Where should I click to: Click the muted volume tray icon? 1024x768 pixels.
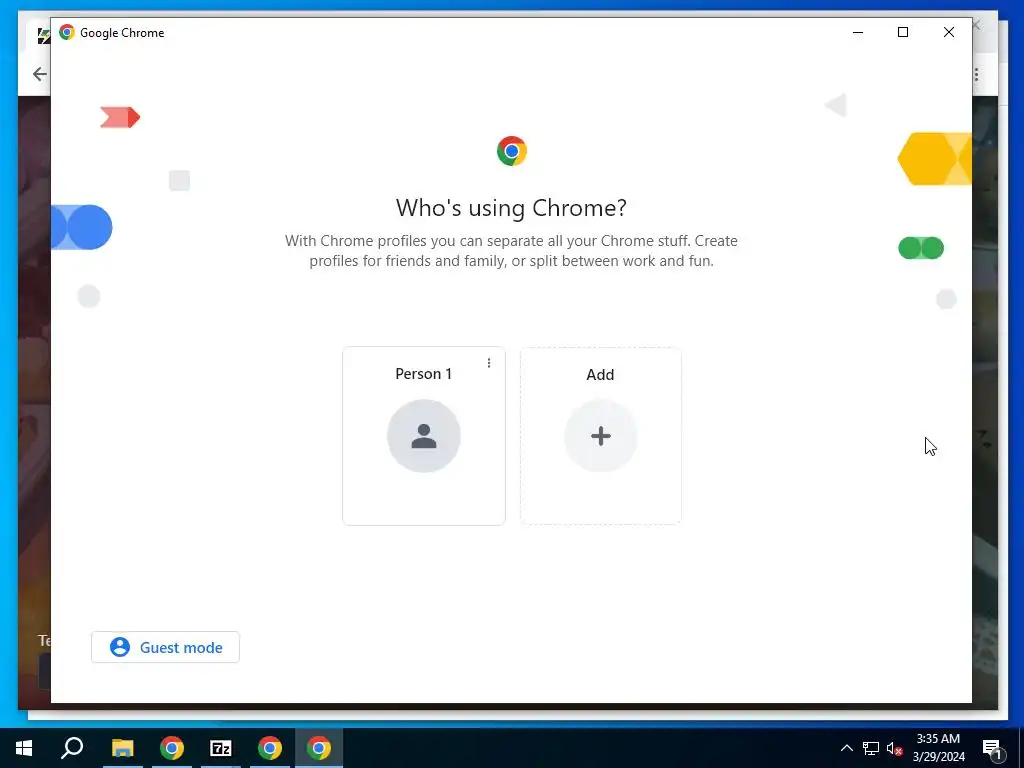pos(894,748)
